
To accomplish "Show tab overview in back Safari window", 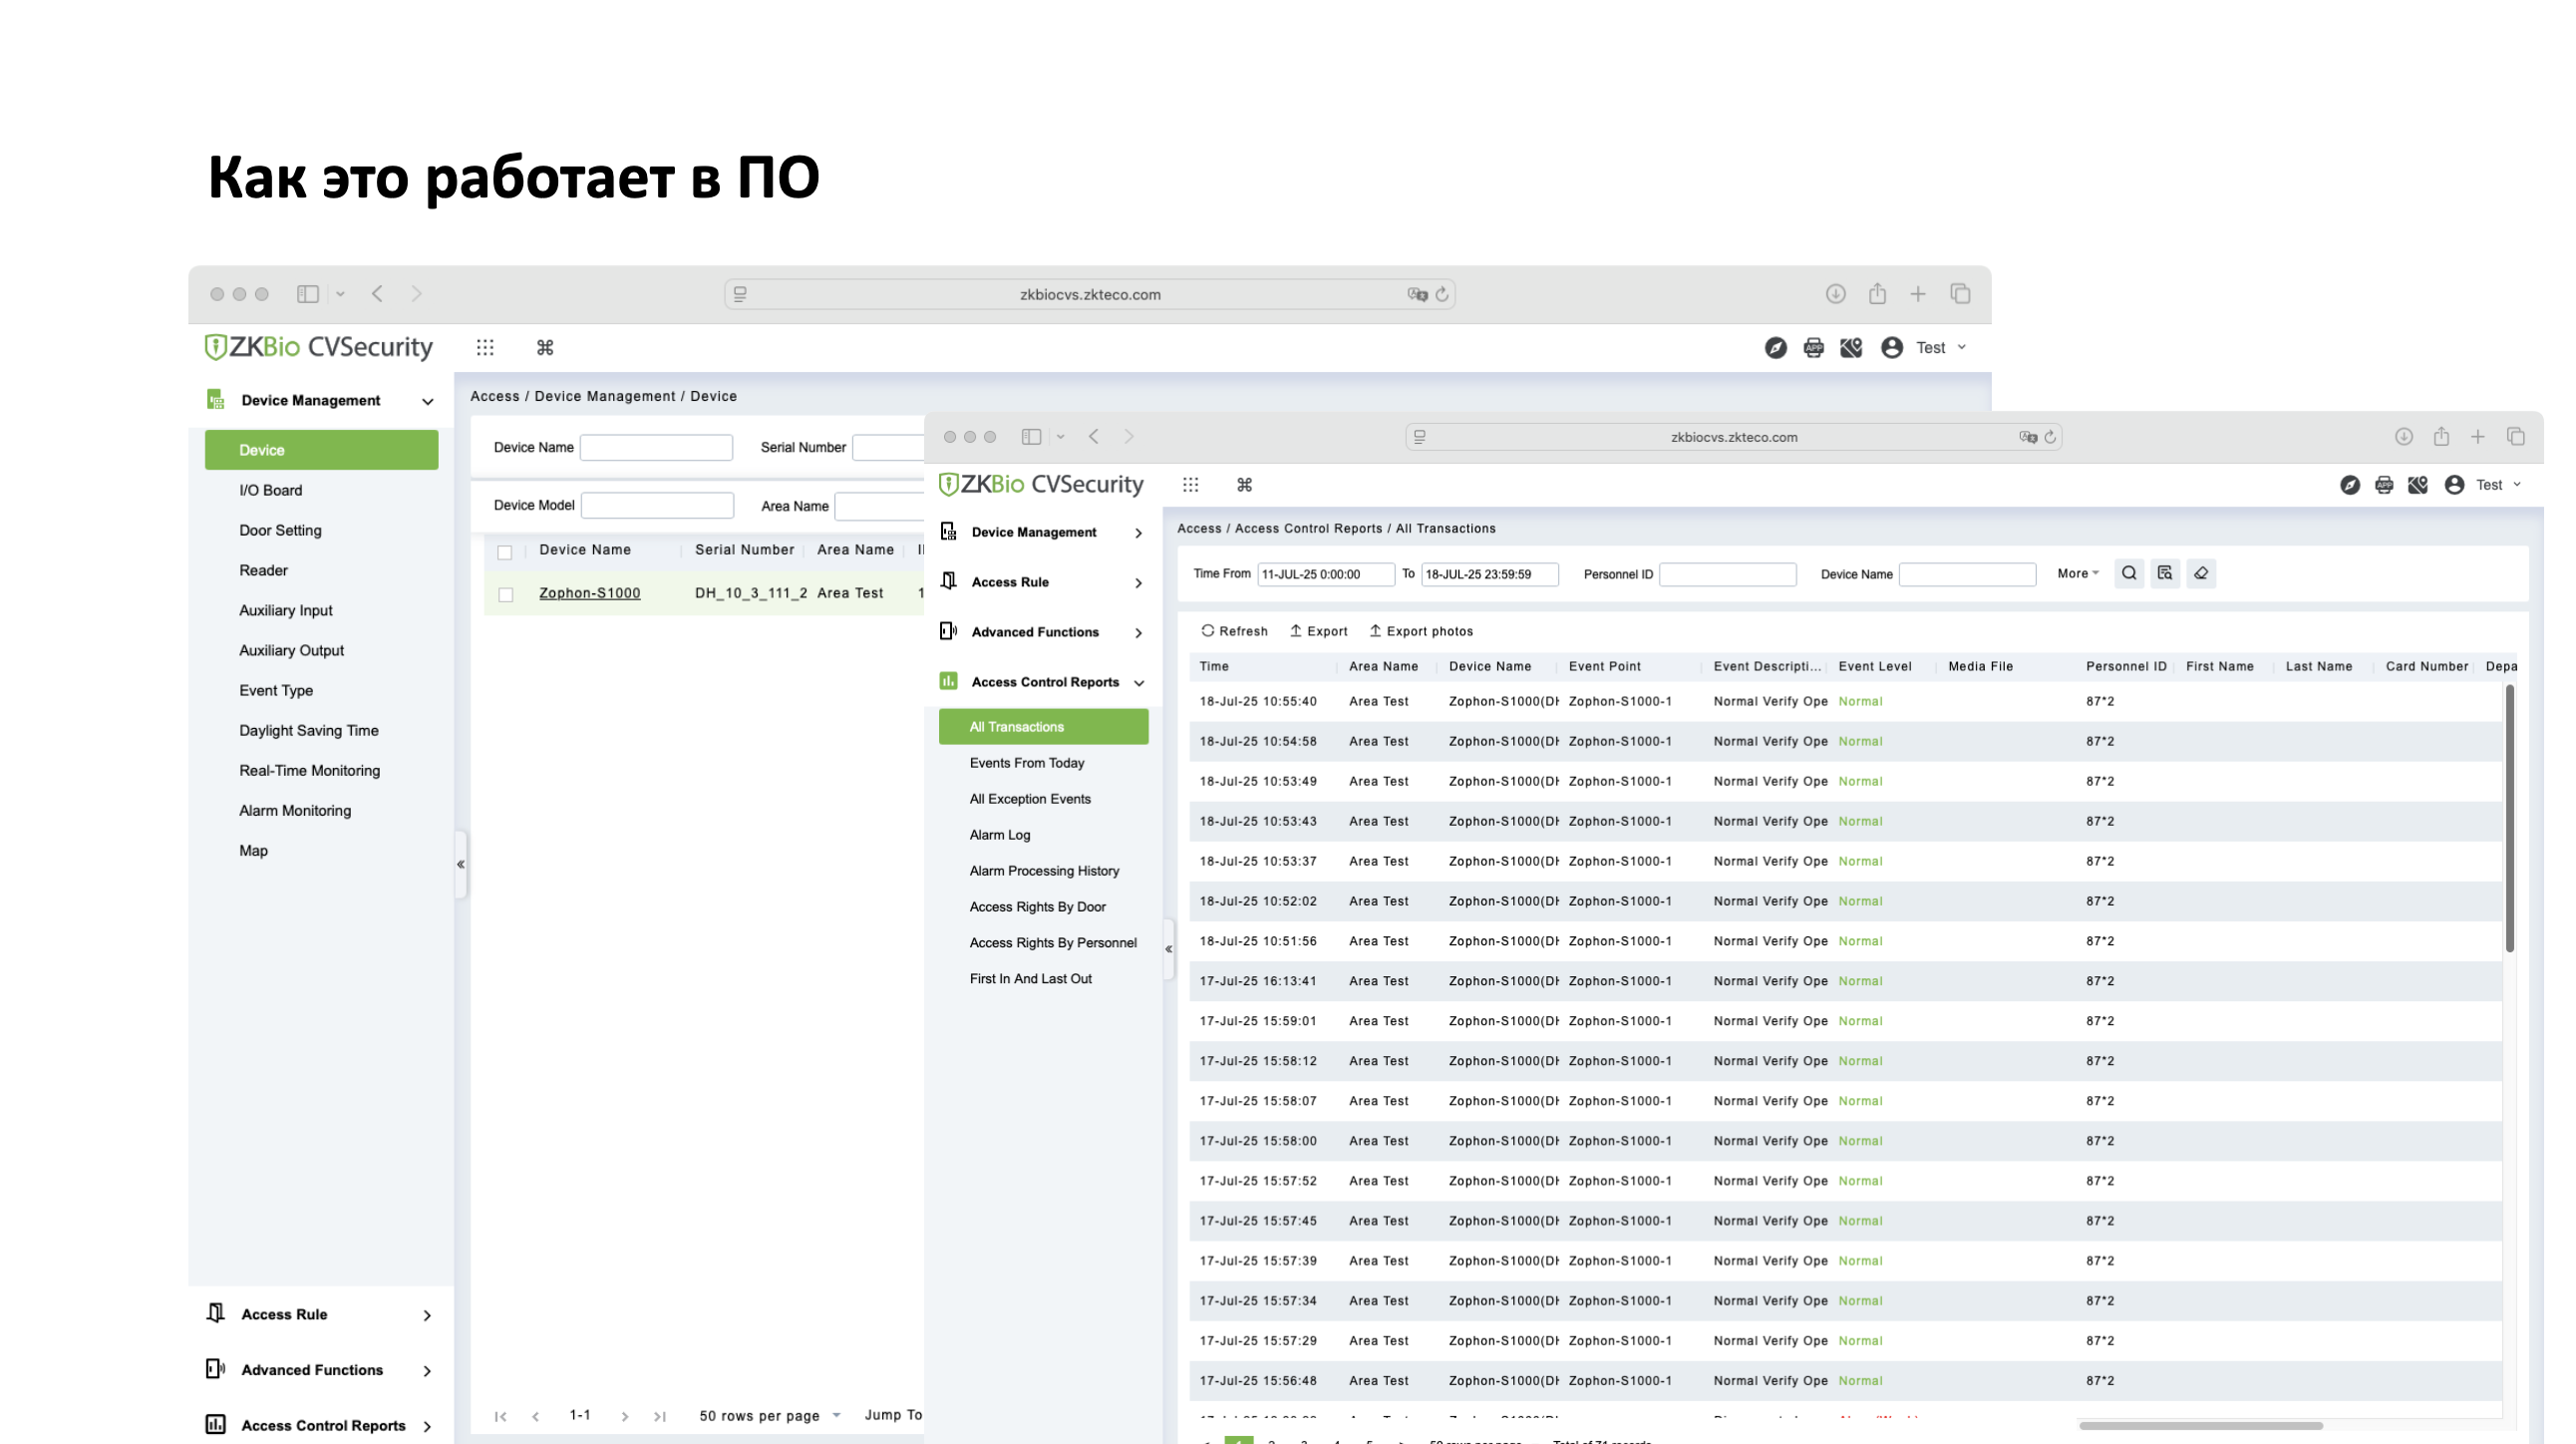I will click(x=1960, y=293).
